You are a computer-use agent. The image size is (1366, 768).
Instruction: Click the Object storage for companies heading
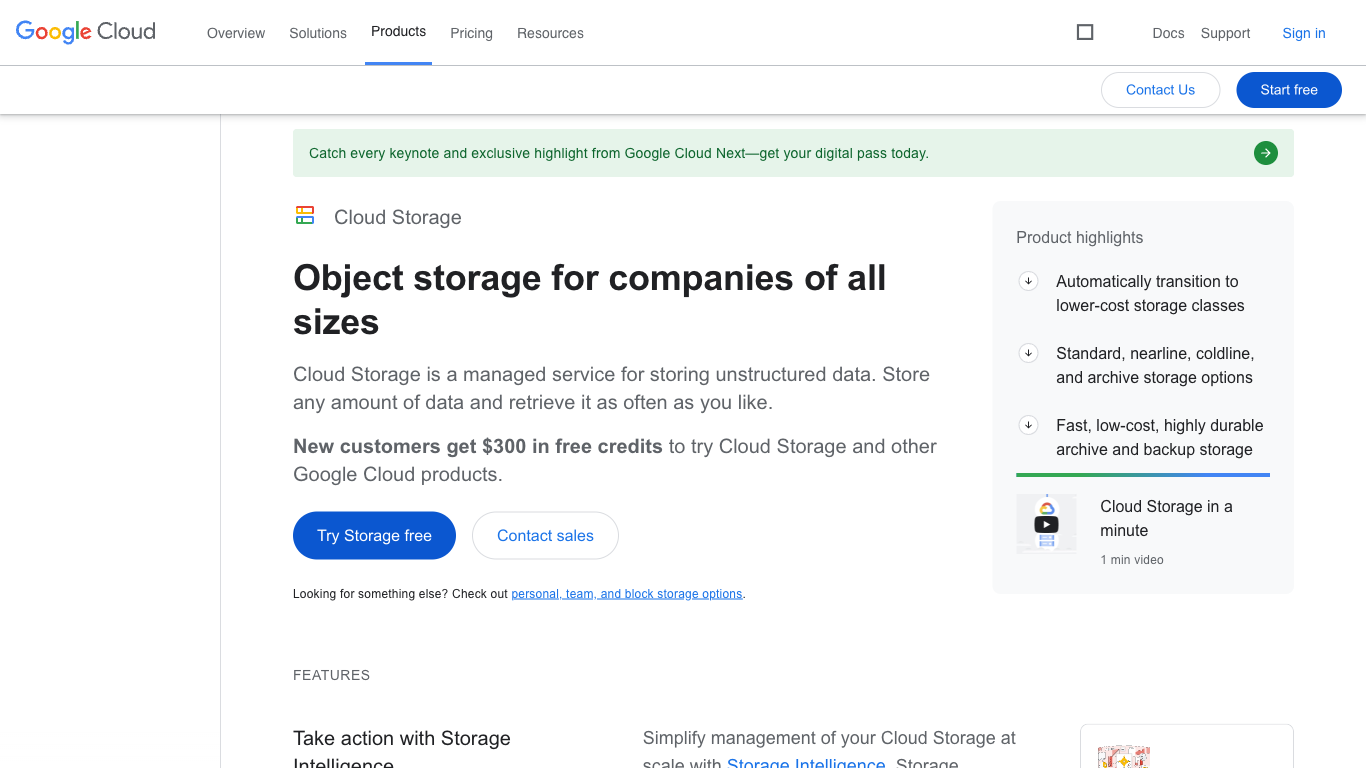coord(590,300)
